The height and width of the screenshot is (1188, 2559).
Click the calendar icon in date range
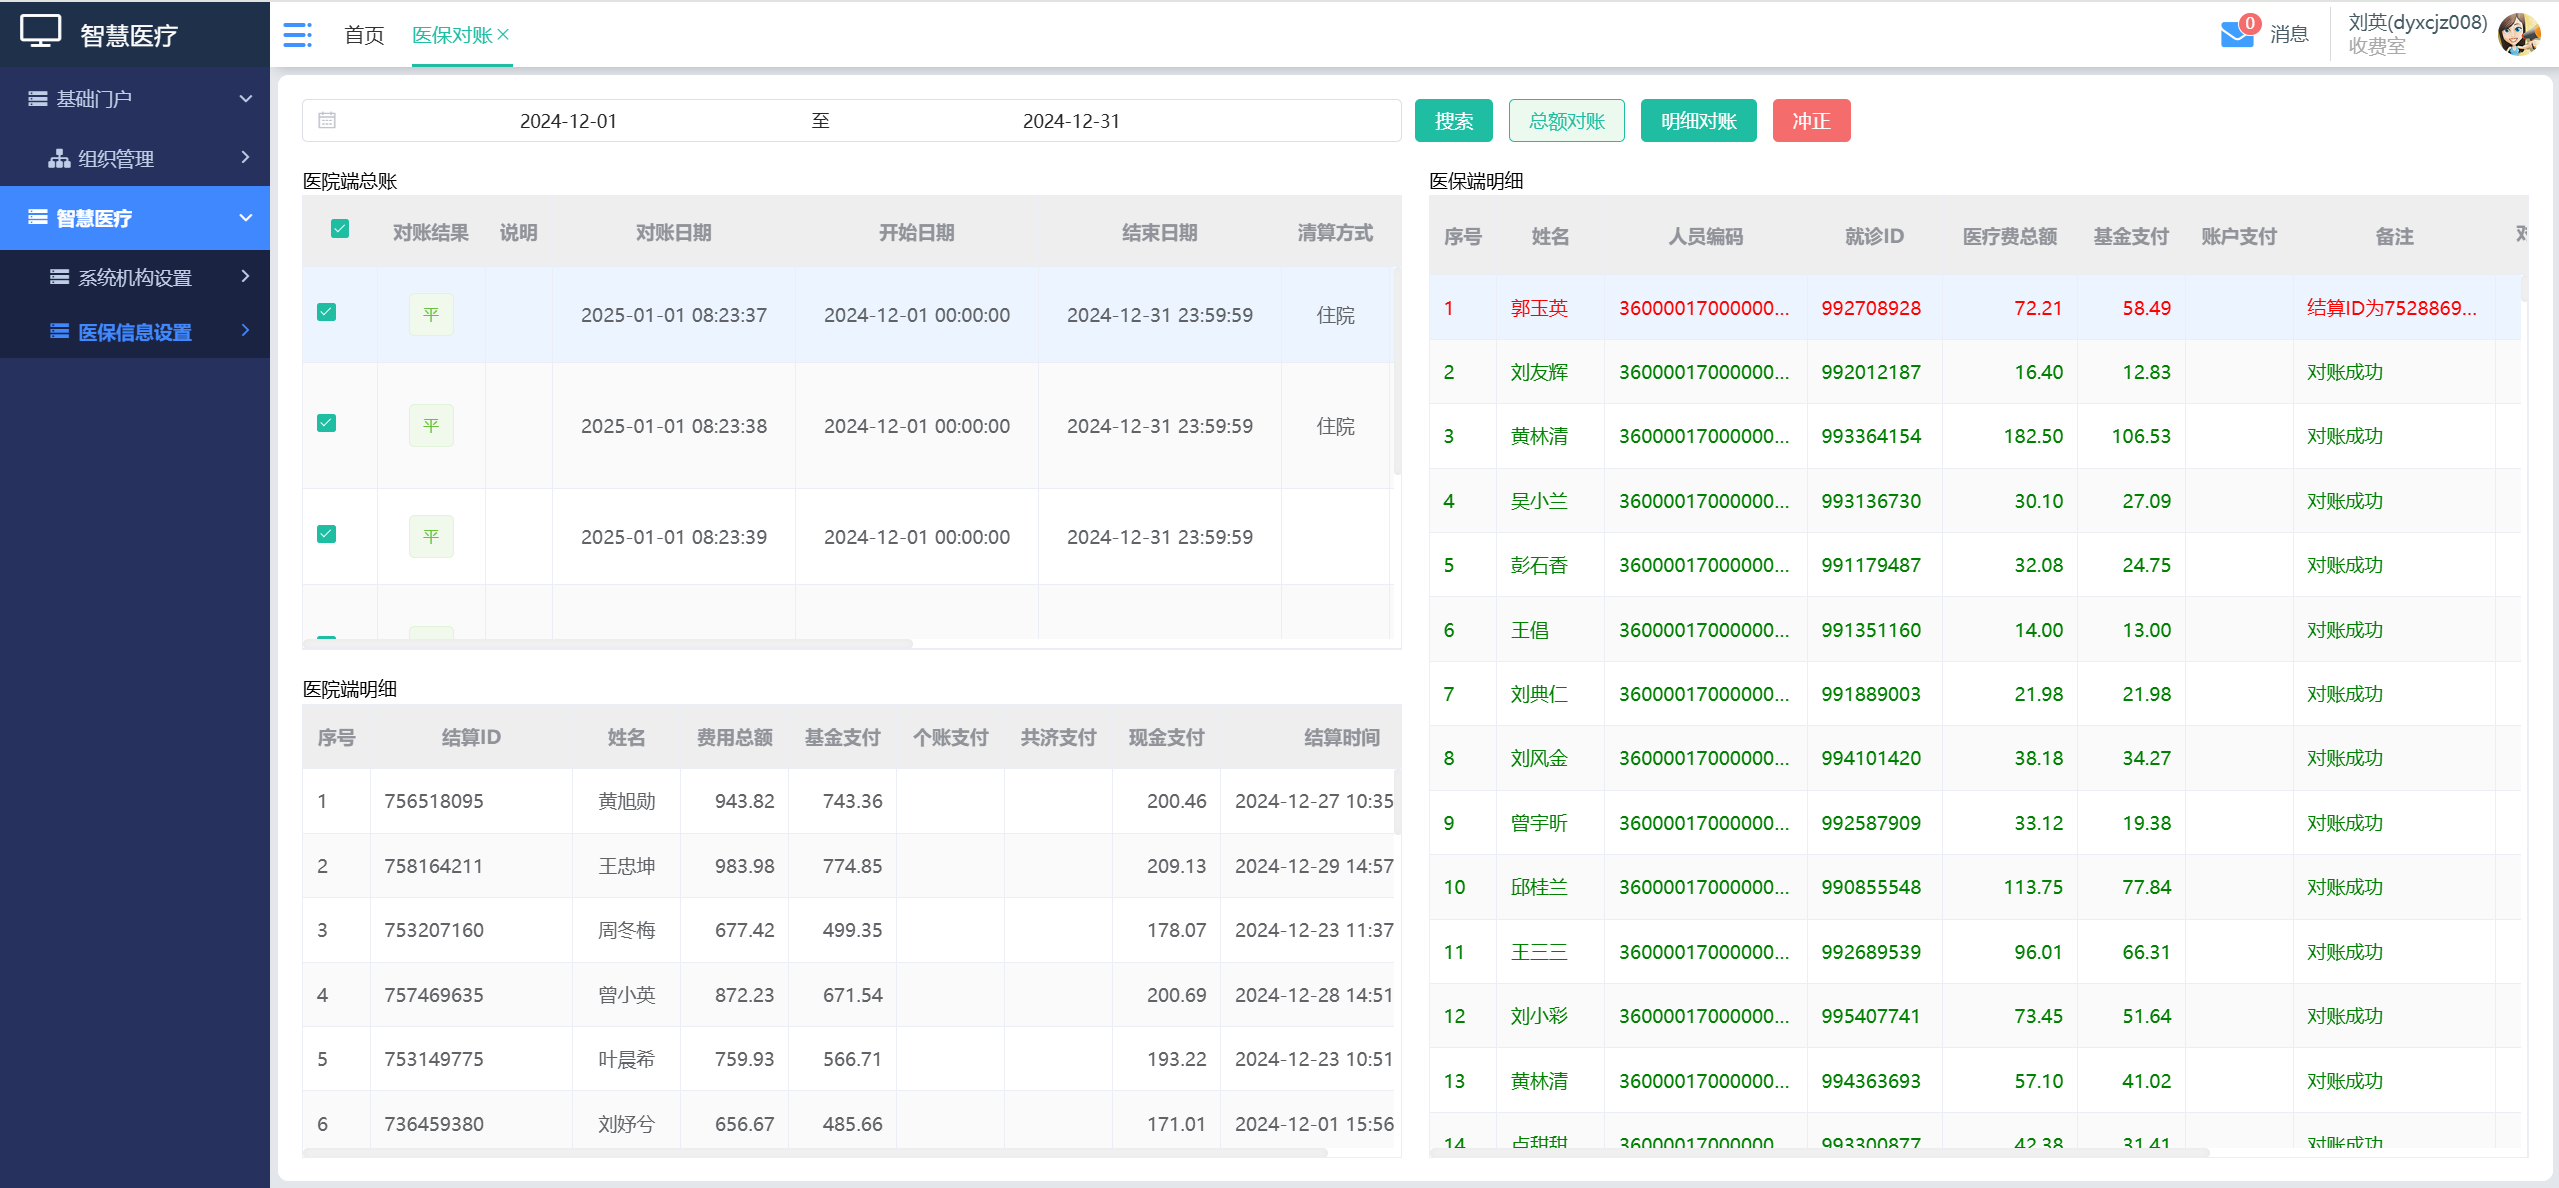327,121
